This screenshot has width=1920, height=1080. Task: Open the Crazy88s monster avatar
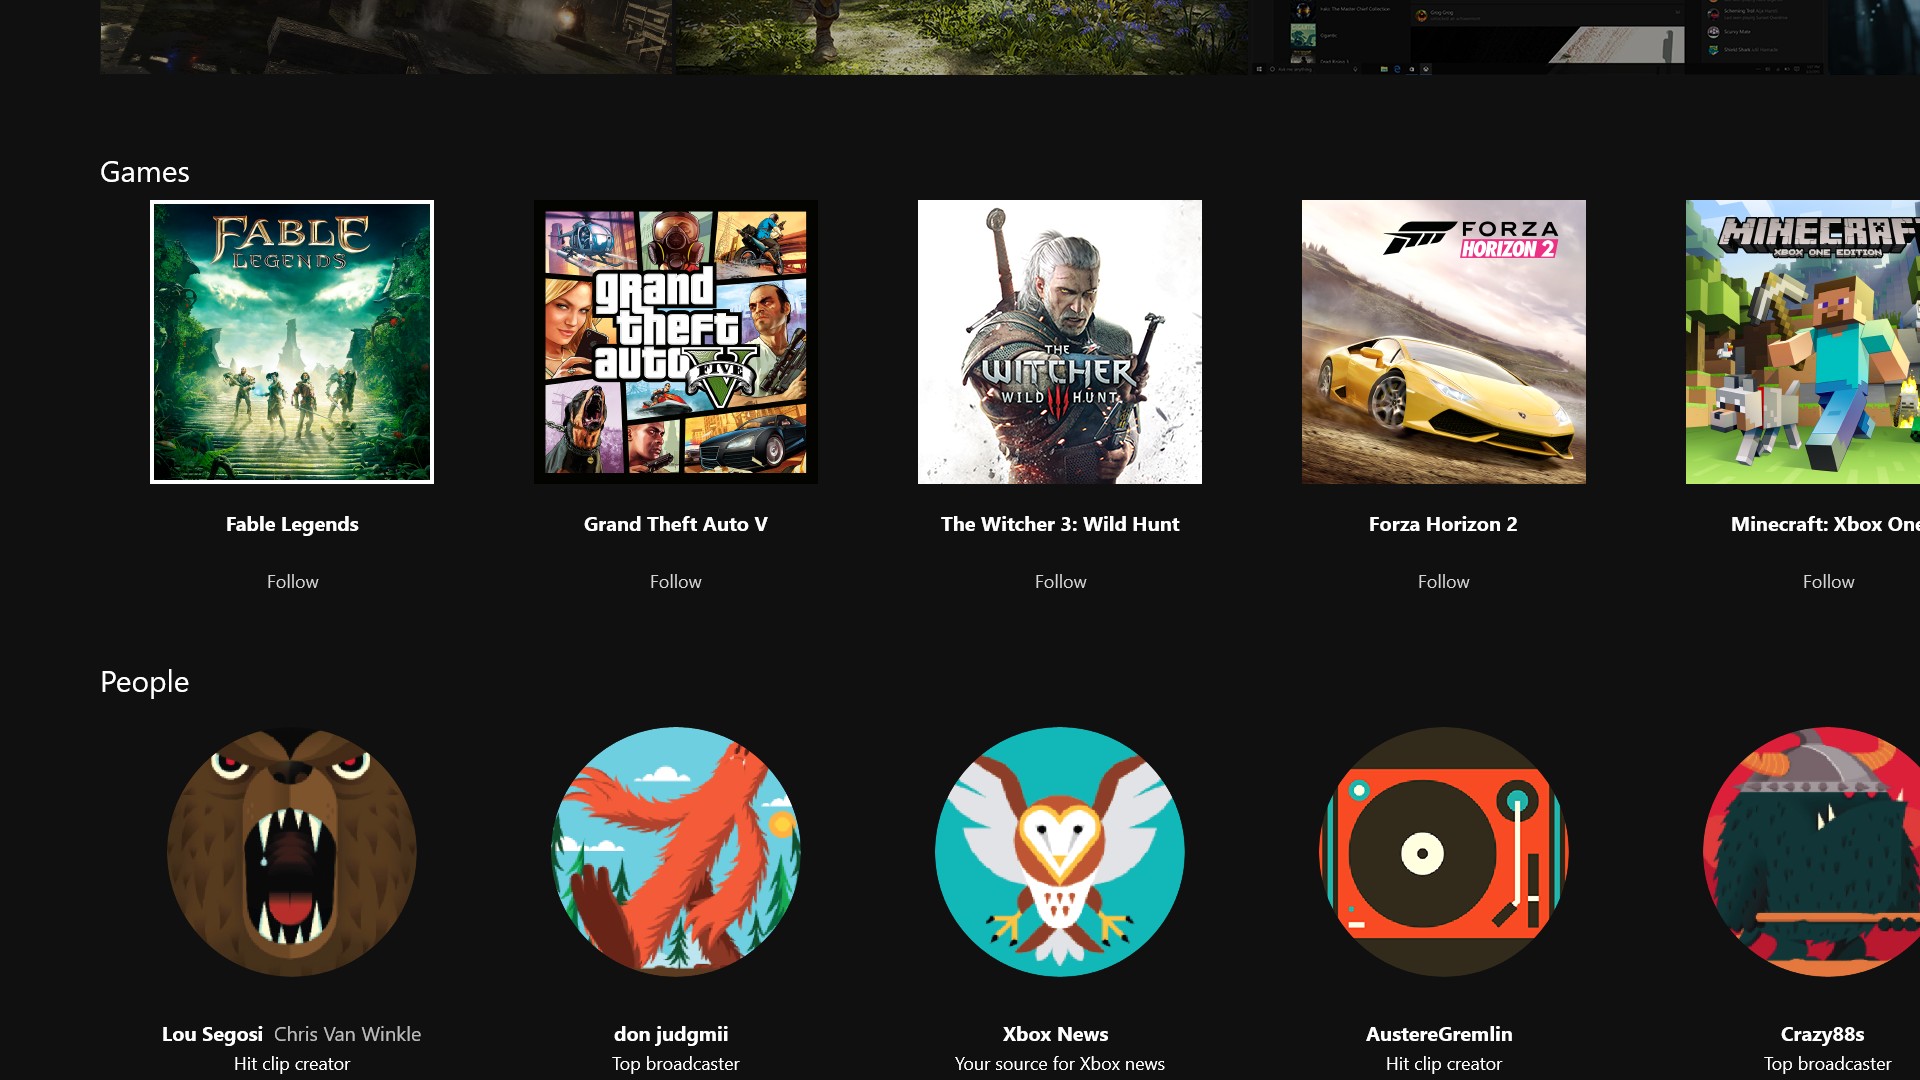[1812, 852]
